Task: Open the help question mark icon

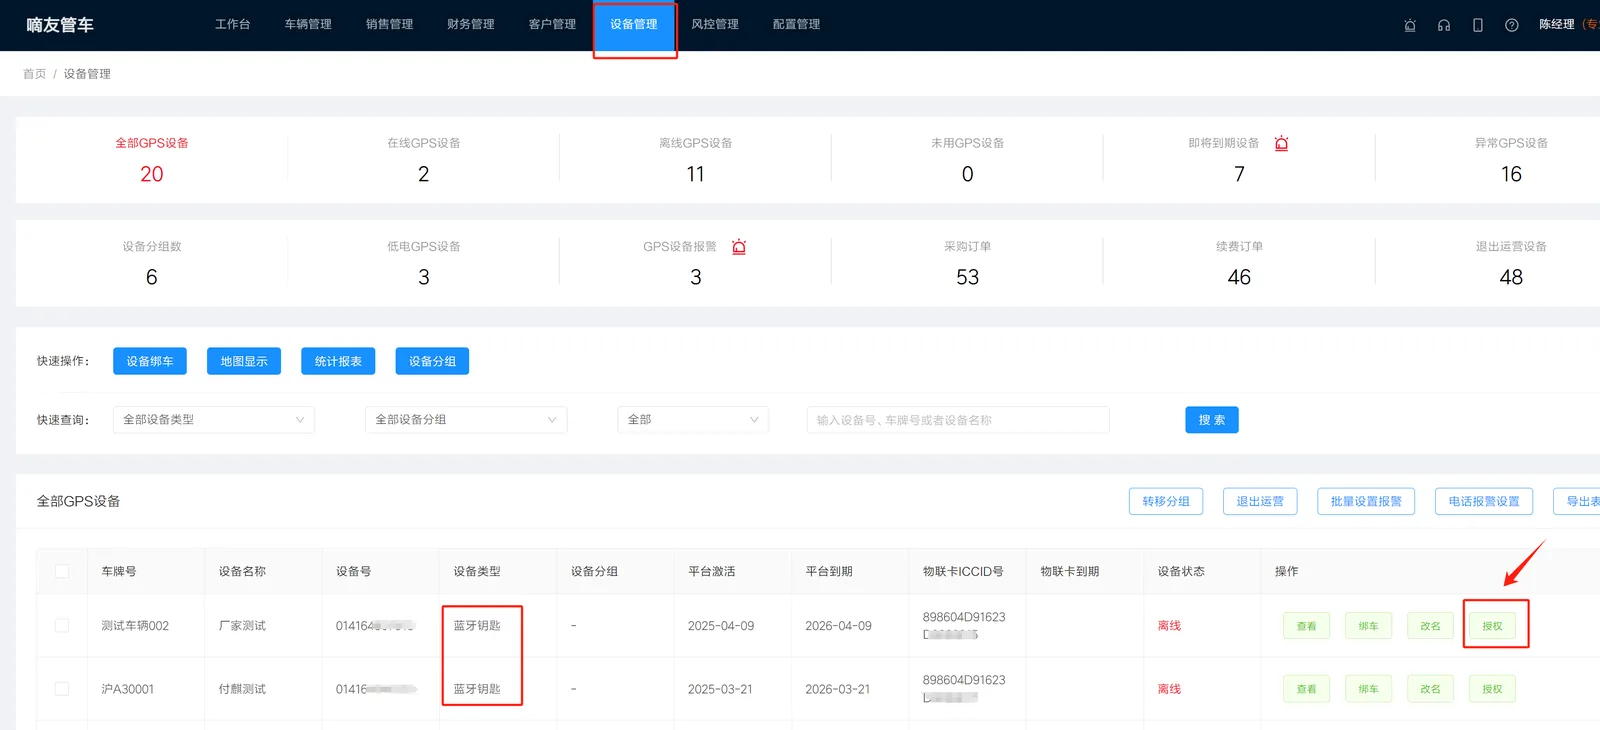Action: [x=1512, y=25]
